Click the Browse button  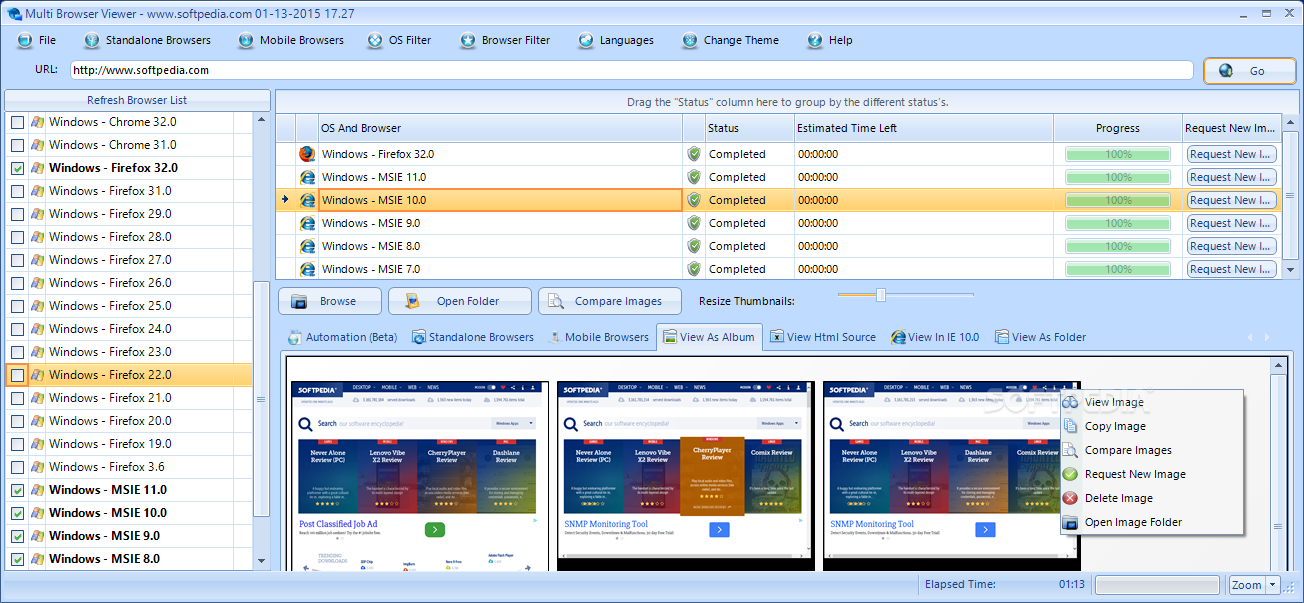[x=330, y=301]
